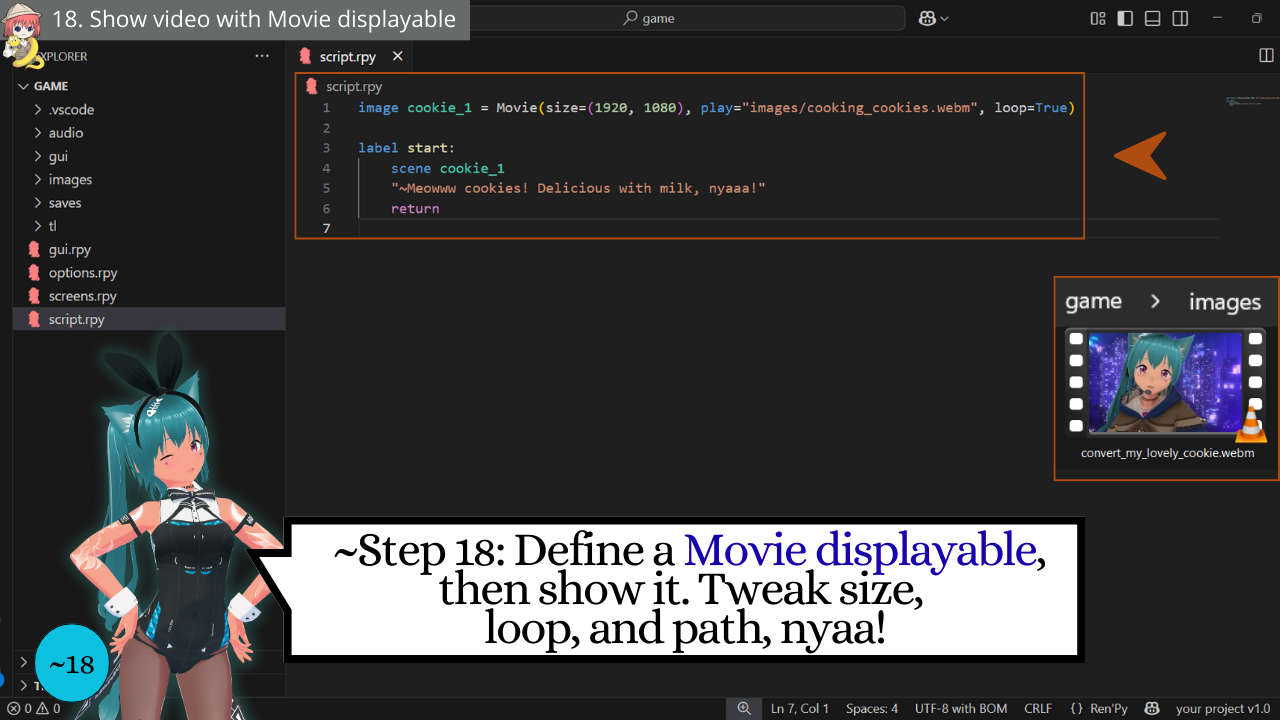Open the Copilot chat icon in title bar
1280x720 pixels.
(926, 18)
